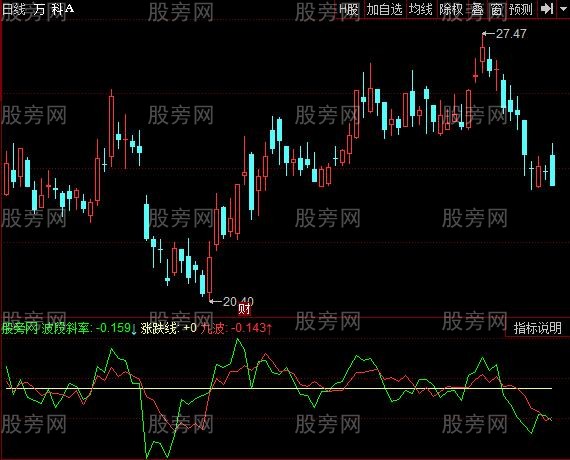Viewport: 570px width, 460px height.
Task: Select the 日线 period label
Action: pyautogui.click(x=13, y=9)
